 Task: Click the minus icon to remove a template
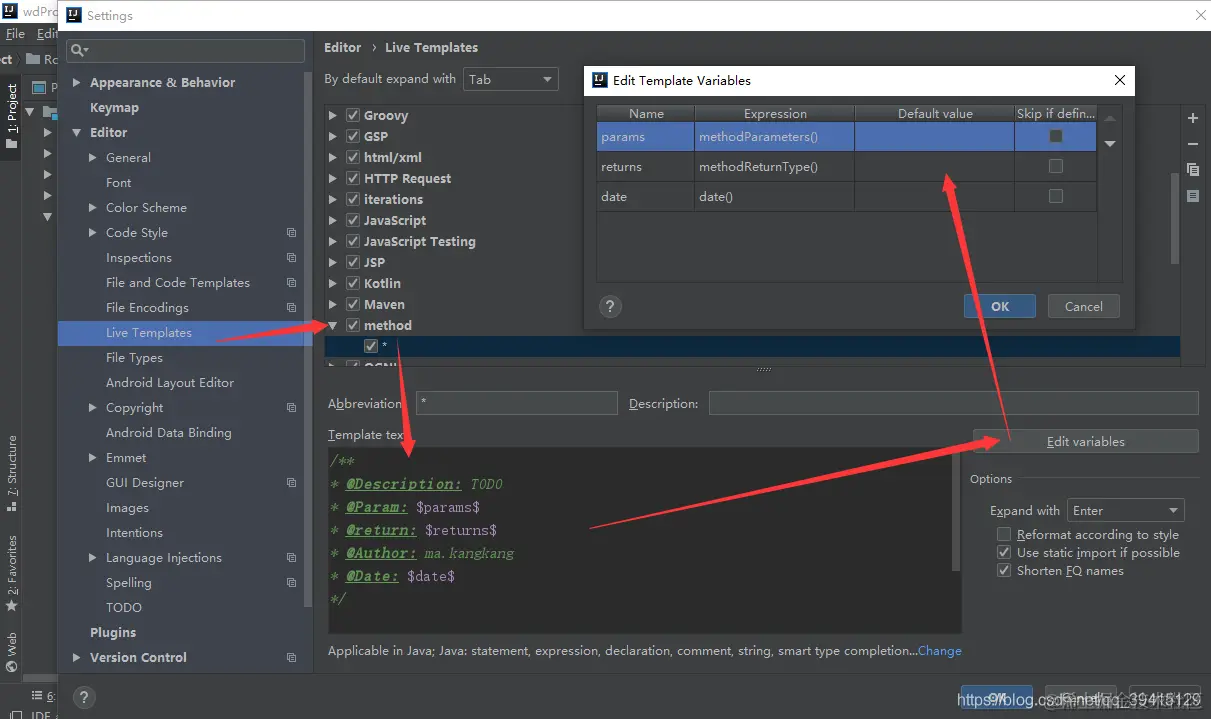(x=1193, y=143)
